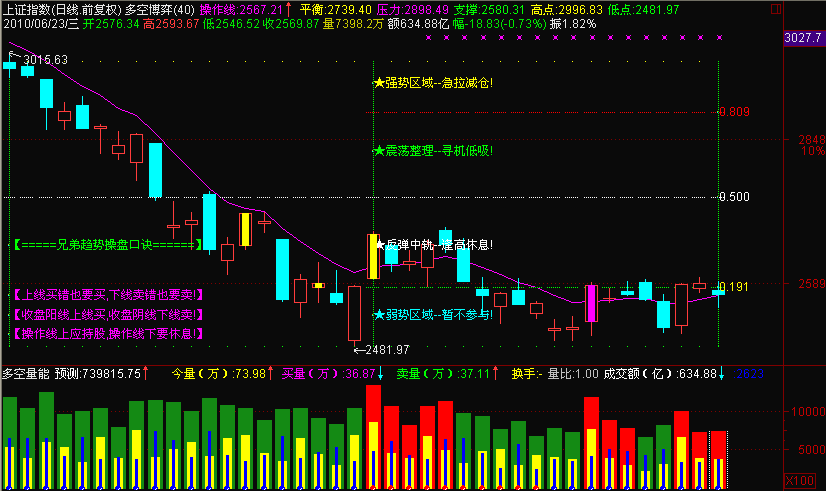Screen dimensions: 826x491
Task: Click the volume 量7398.2万
Action: coord(353,24)
